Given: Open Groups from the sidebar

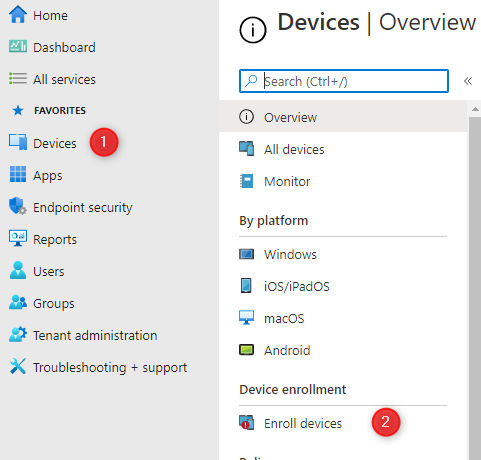Looking at the screenshot, I should 54,304.
